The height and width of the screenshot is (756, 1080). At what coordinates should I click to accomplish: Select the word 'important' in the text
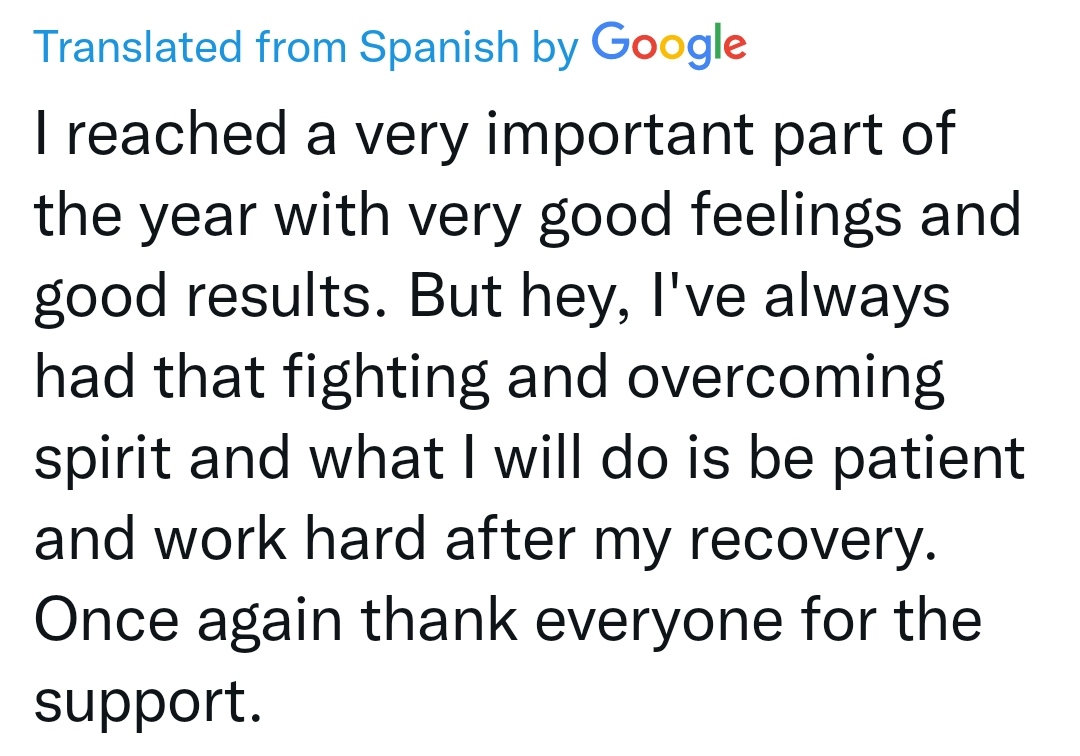pyautogui.click(x=619, y=134)
